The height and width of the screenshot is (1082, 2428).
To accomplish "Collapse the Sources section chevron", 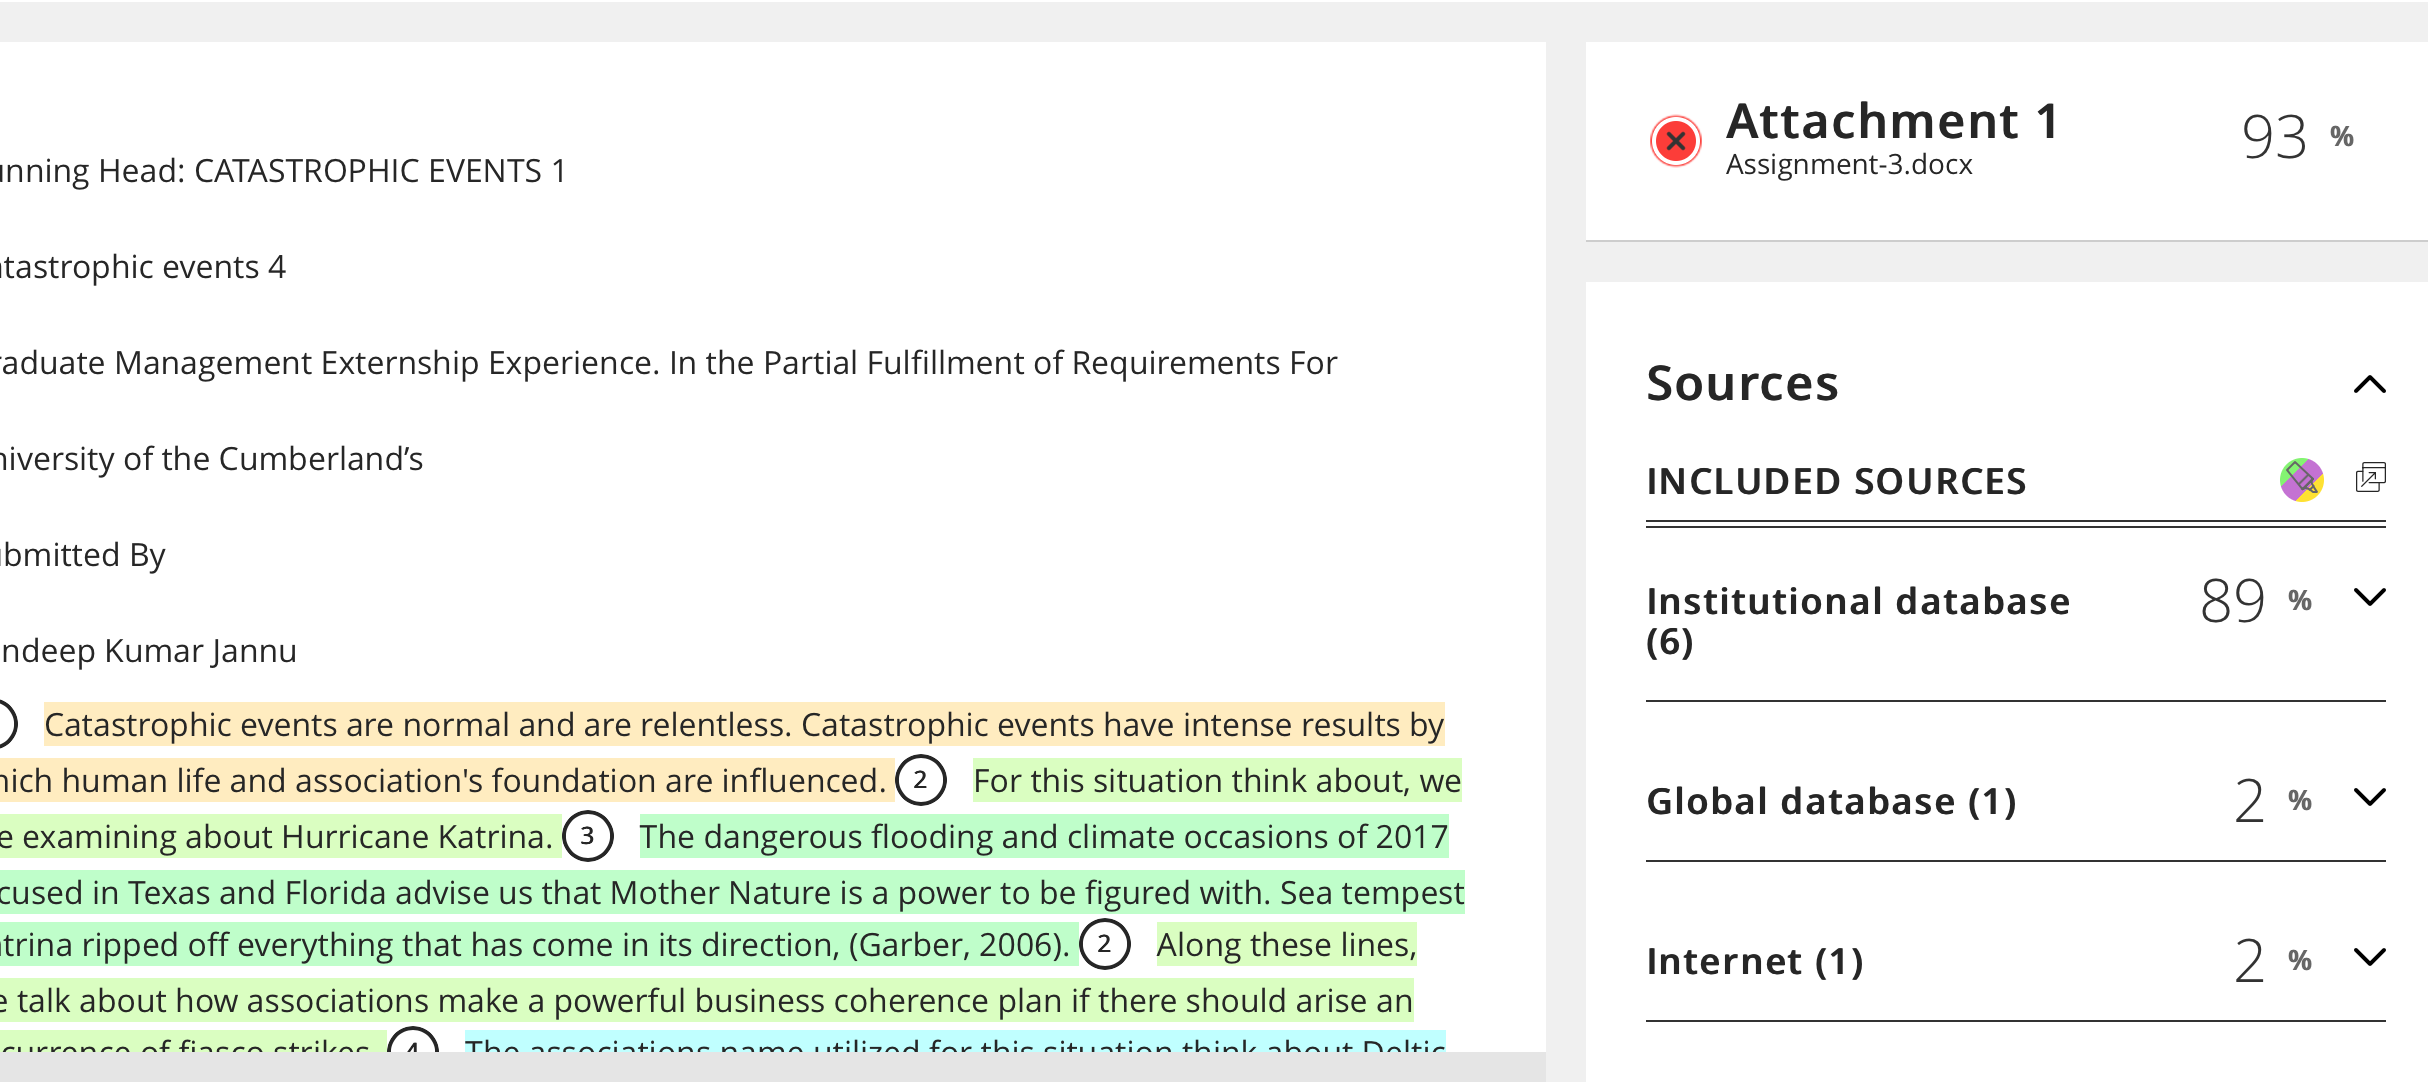I will 2370,385.
